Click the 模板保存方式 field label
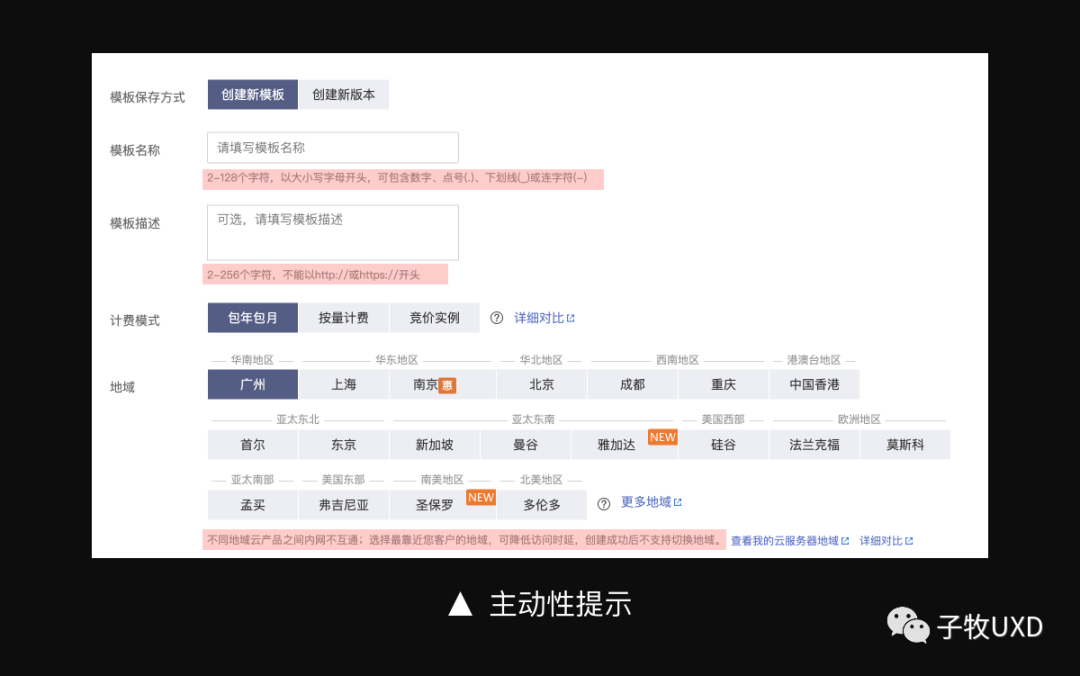 click(147, 97)
